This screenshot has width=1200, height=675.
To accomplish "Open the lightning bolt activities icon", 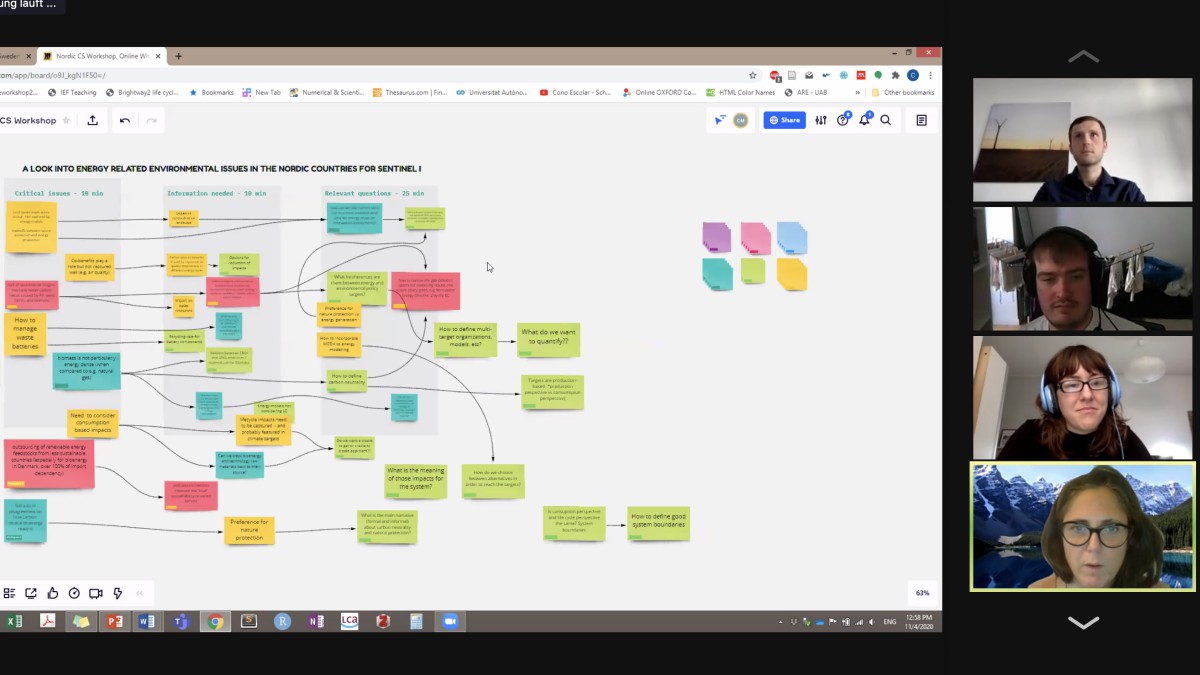I will [x=118, y=593].
